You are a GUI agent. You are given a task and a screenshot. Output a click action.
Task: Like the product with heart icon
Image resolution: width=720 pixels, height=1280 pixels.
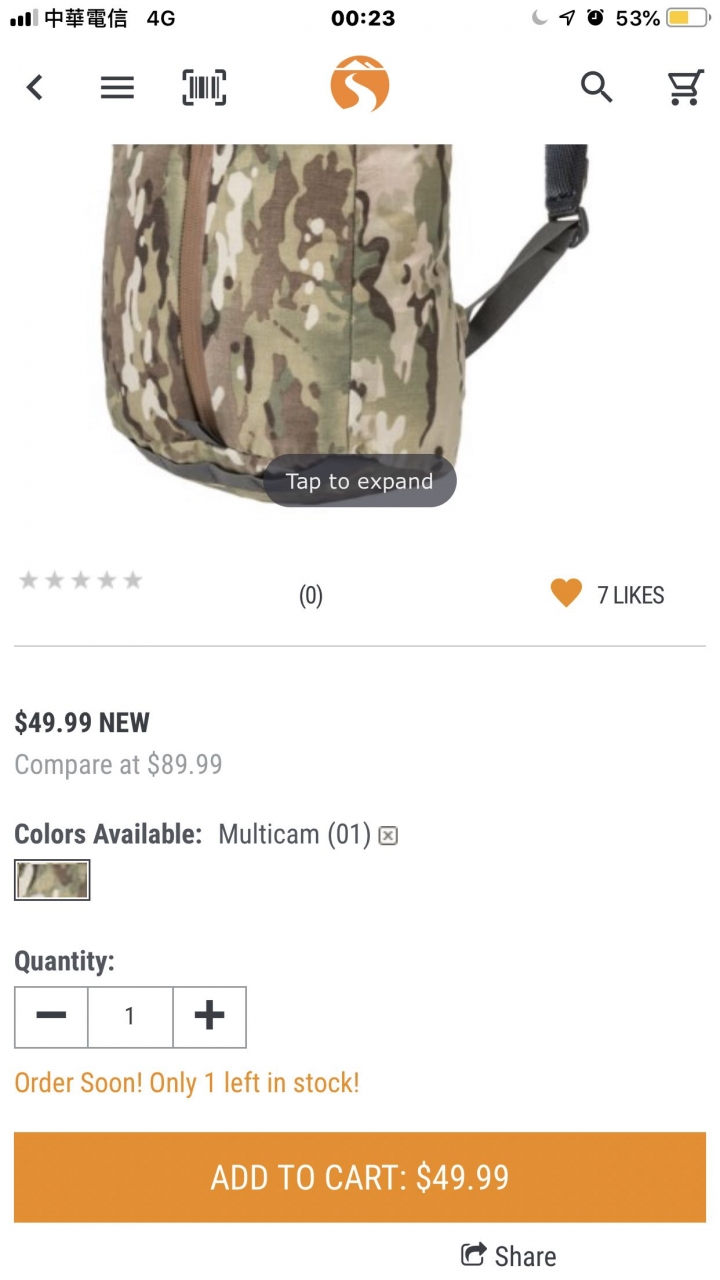coord(566,594)
